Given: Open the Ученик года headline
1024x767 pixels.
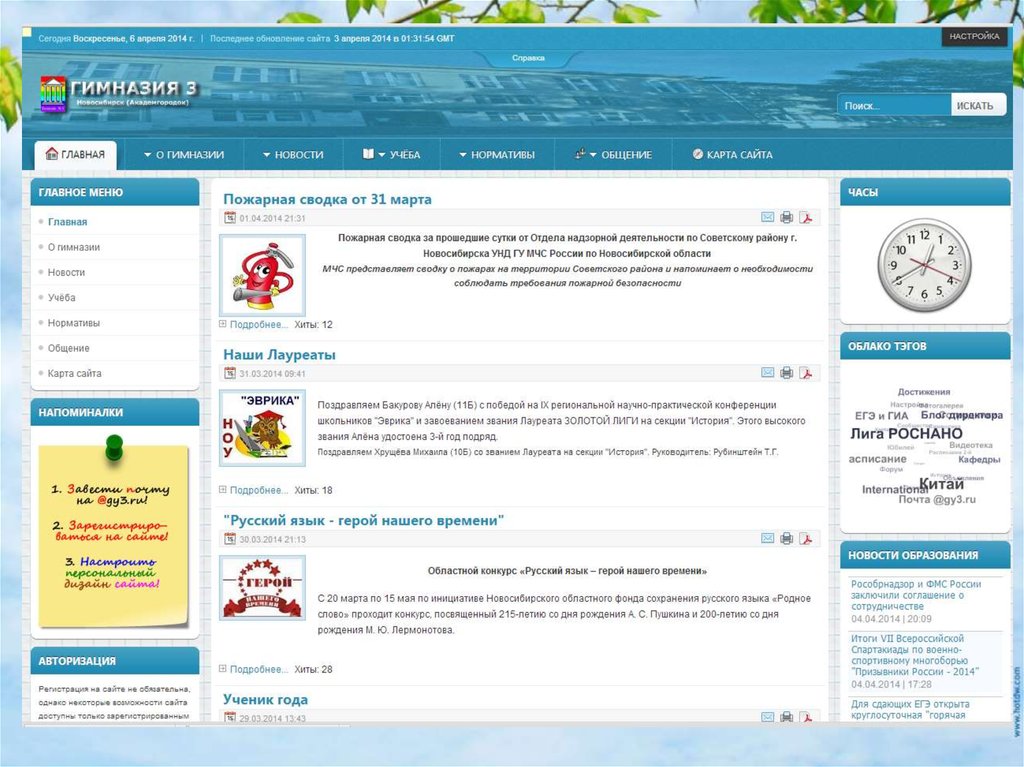Looking at the screenshot, I should (x=265, y=700).
